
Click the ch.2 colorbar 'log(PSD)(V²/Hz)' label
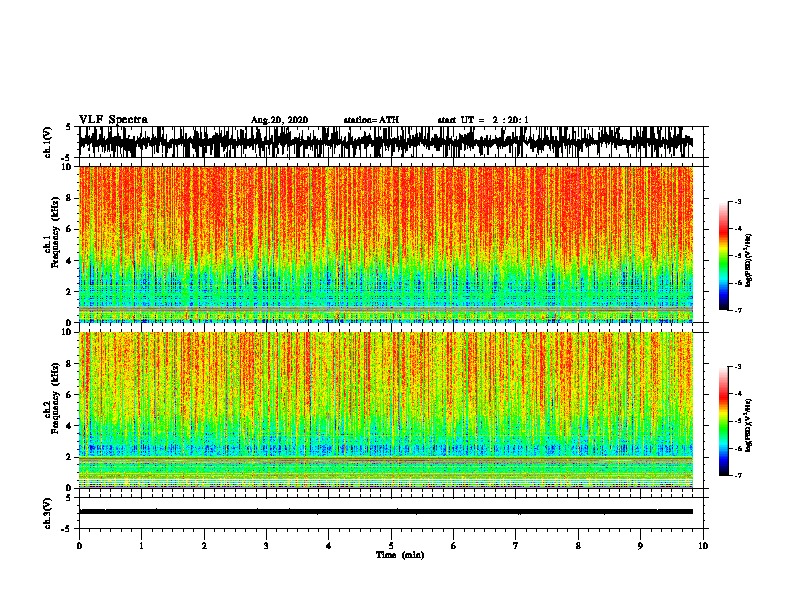click(749, 425)
